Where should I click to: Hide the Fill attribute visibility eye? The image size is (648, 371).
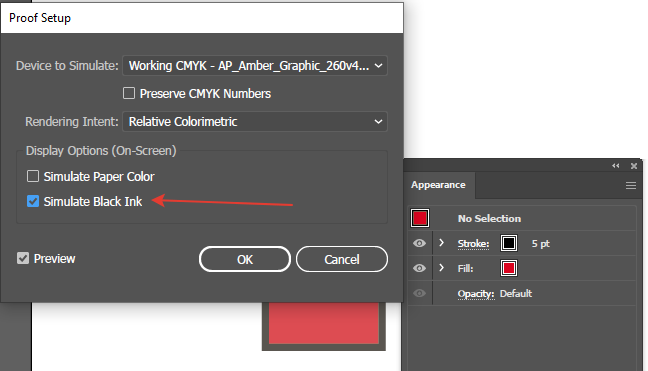point(419,268)
